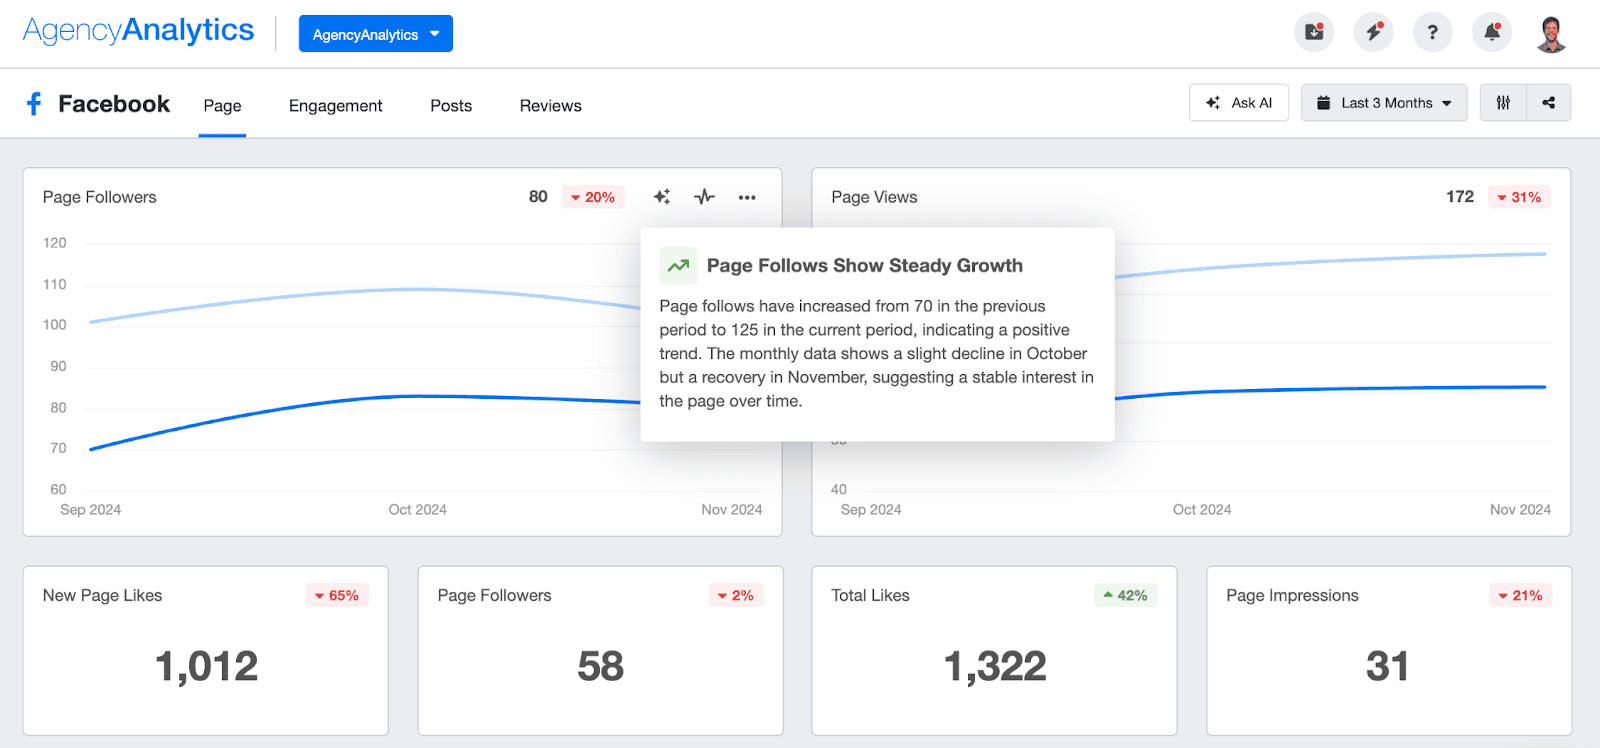This screenshot has width=1600, height=748.
Task: Open the Last 3 Months date range dropdown
Action: coord(1384,103)
